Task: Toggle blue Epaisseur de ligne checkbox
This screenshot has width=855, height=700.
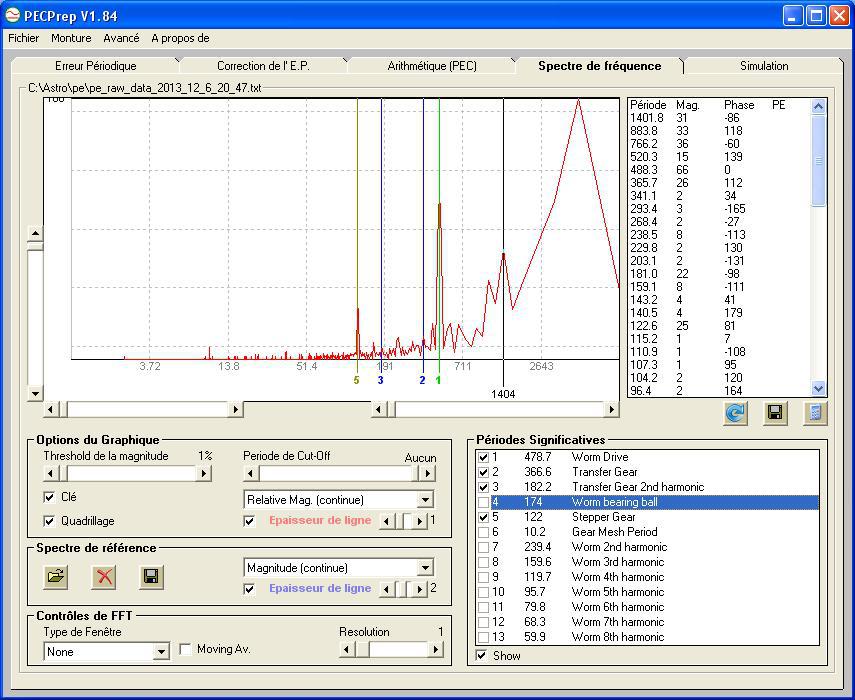Action: click(x=249, y=589)
